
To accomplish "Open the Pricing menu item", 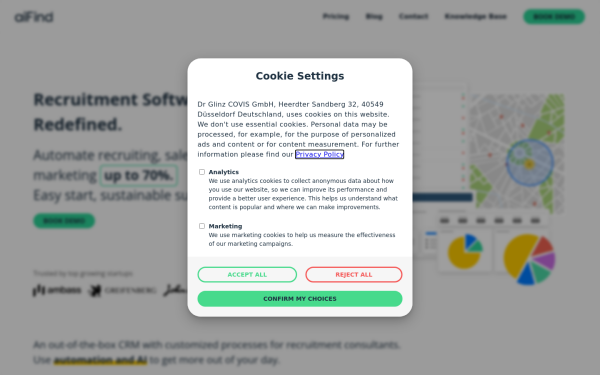I will tap(336, 16).
